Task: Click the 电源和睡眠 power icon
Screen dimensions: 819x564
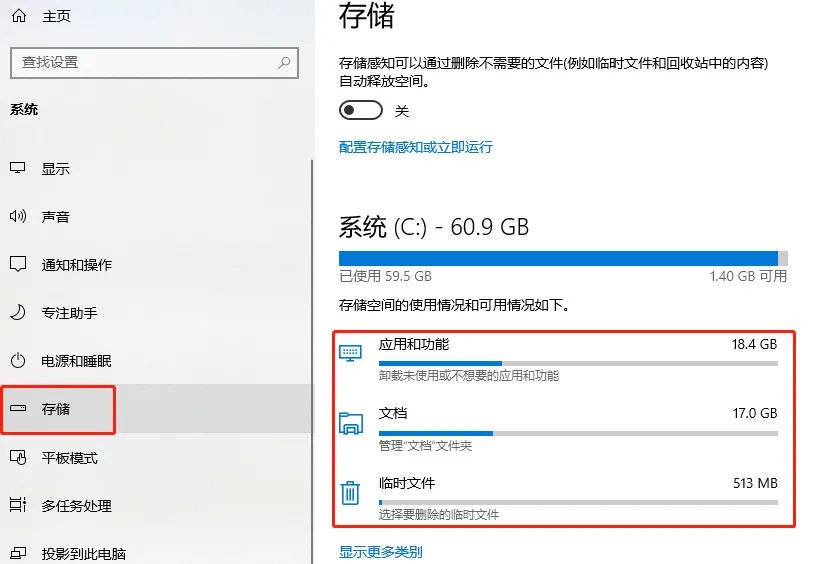Action: click(18, 360)
